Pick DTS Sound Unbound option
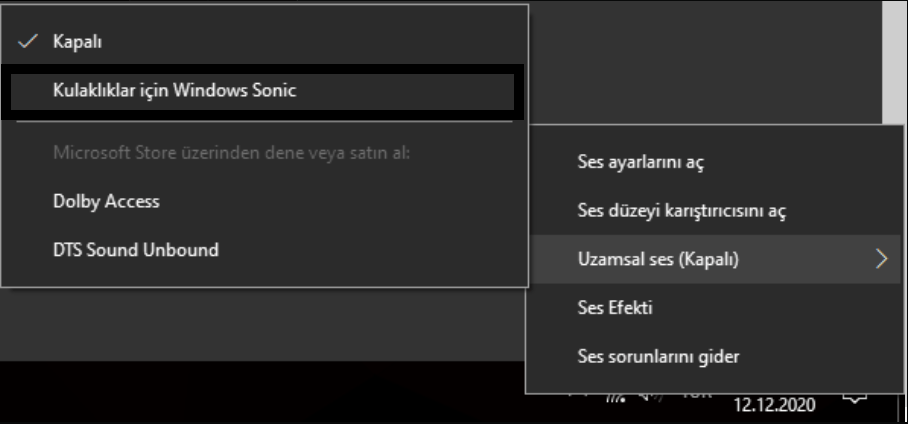 click(x=135, y=250)
